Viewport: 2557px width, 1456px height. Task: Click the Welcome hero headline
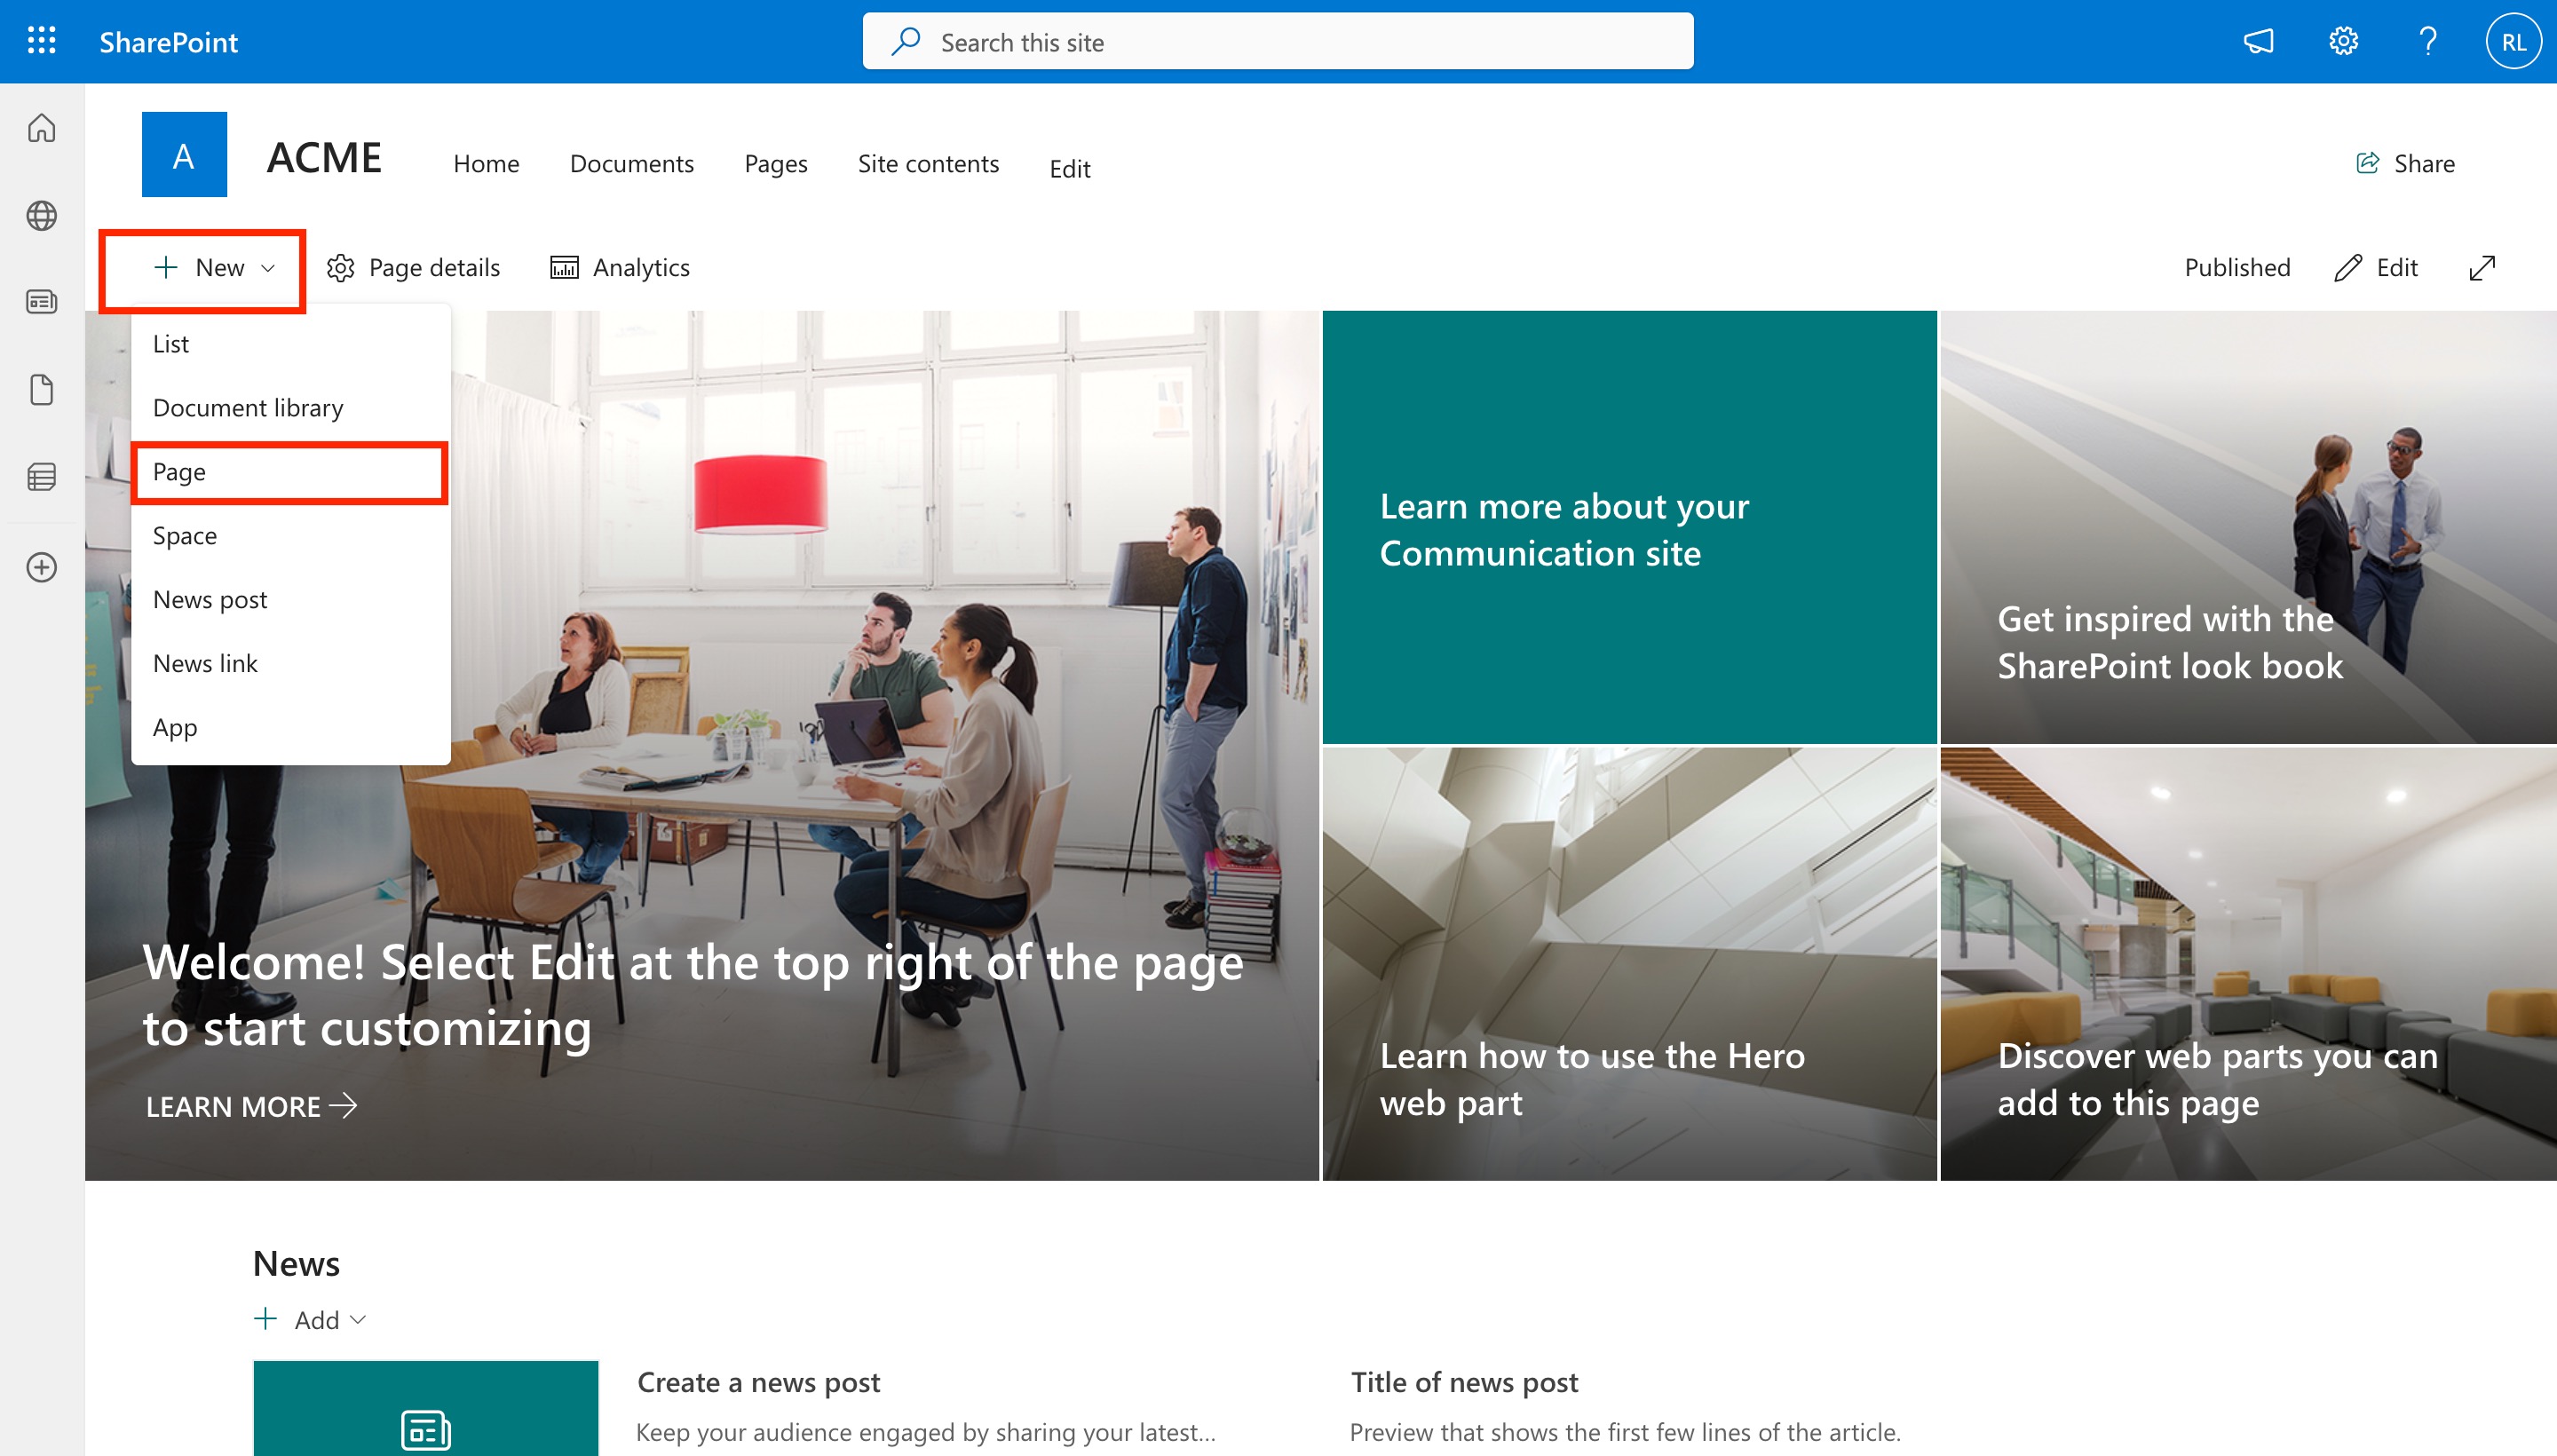pyautogui.click(x=693, y=995)
